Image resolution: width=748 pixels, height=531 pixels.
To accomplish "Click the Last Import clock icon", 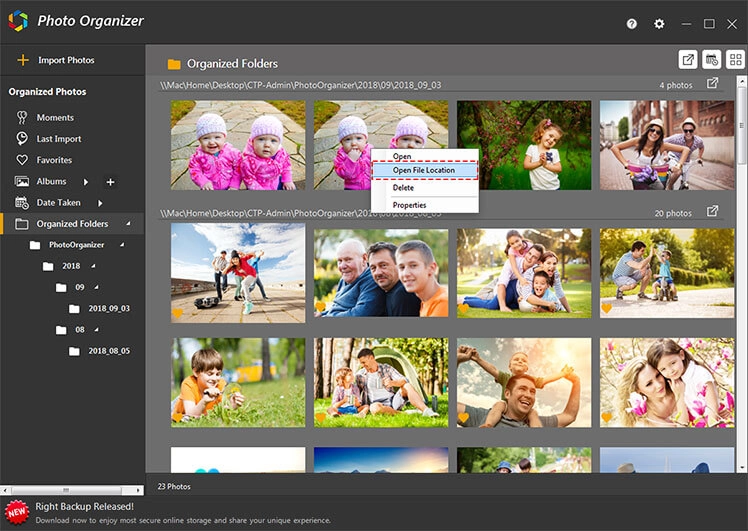I will coord(22,138).
